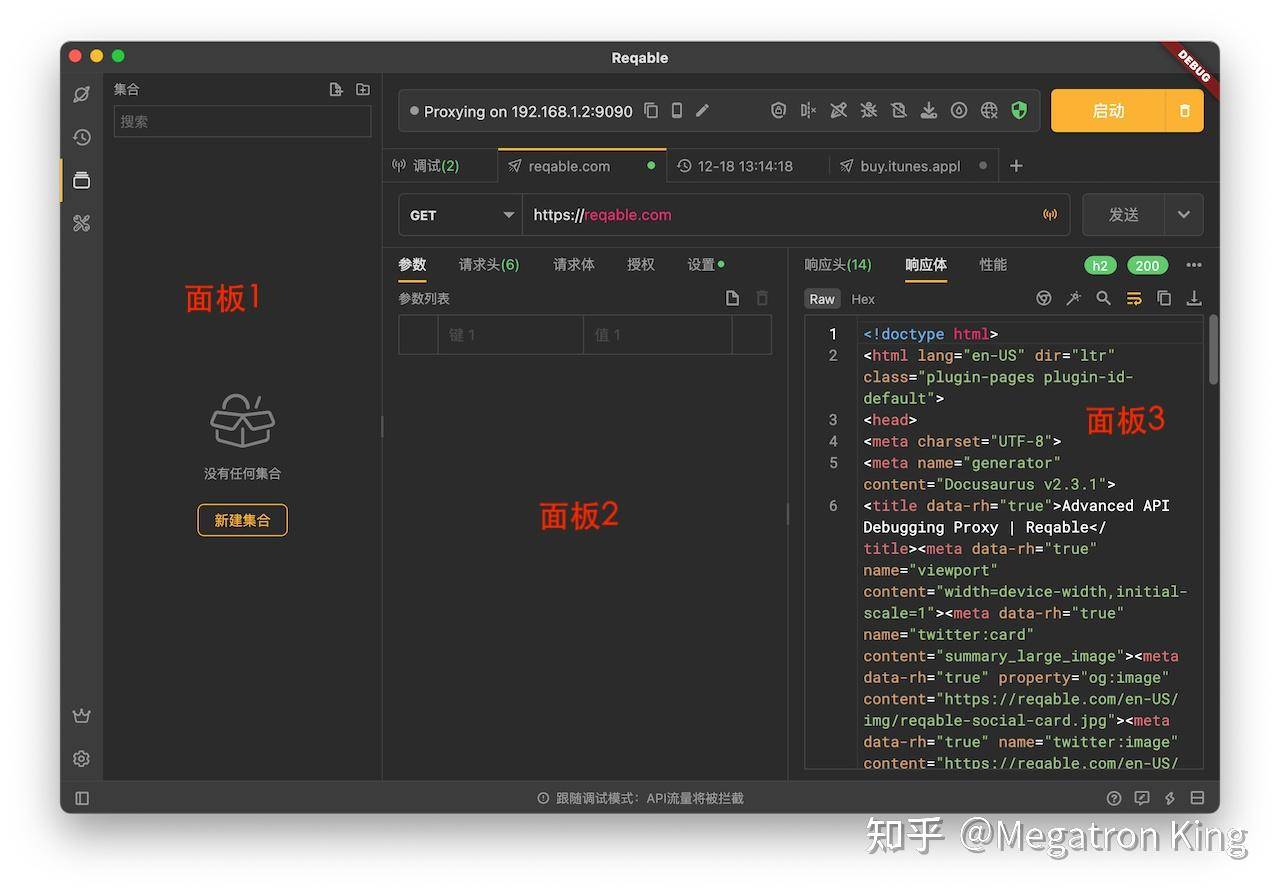Click the breakpoint toolbar icon
The image size is (1280, 893).
[808, 111]
